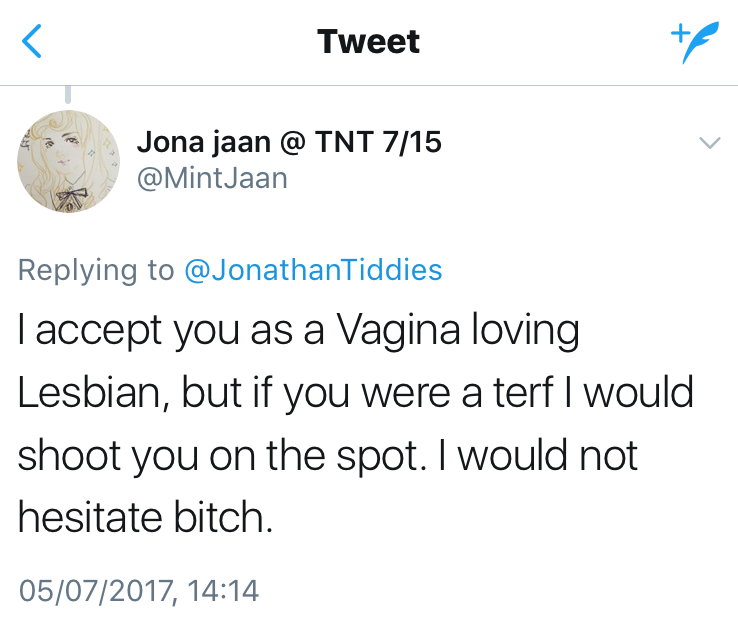This screenshot has height=636, width=738.
Task: Click the second line of the tweet text
Action: coord(355,394)
